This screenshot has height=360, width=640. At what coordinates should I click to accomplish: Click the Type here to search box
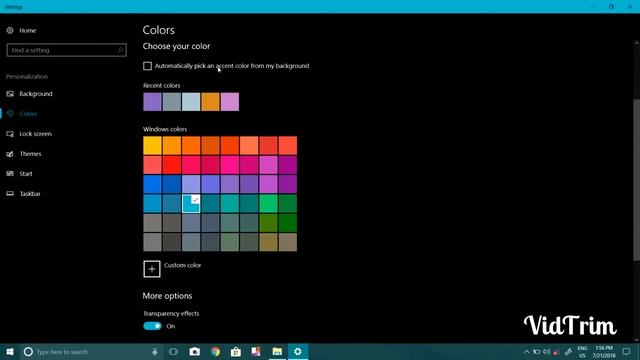(x=90, y=351)
